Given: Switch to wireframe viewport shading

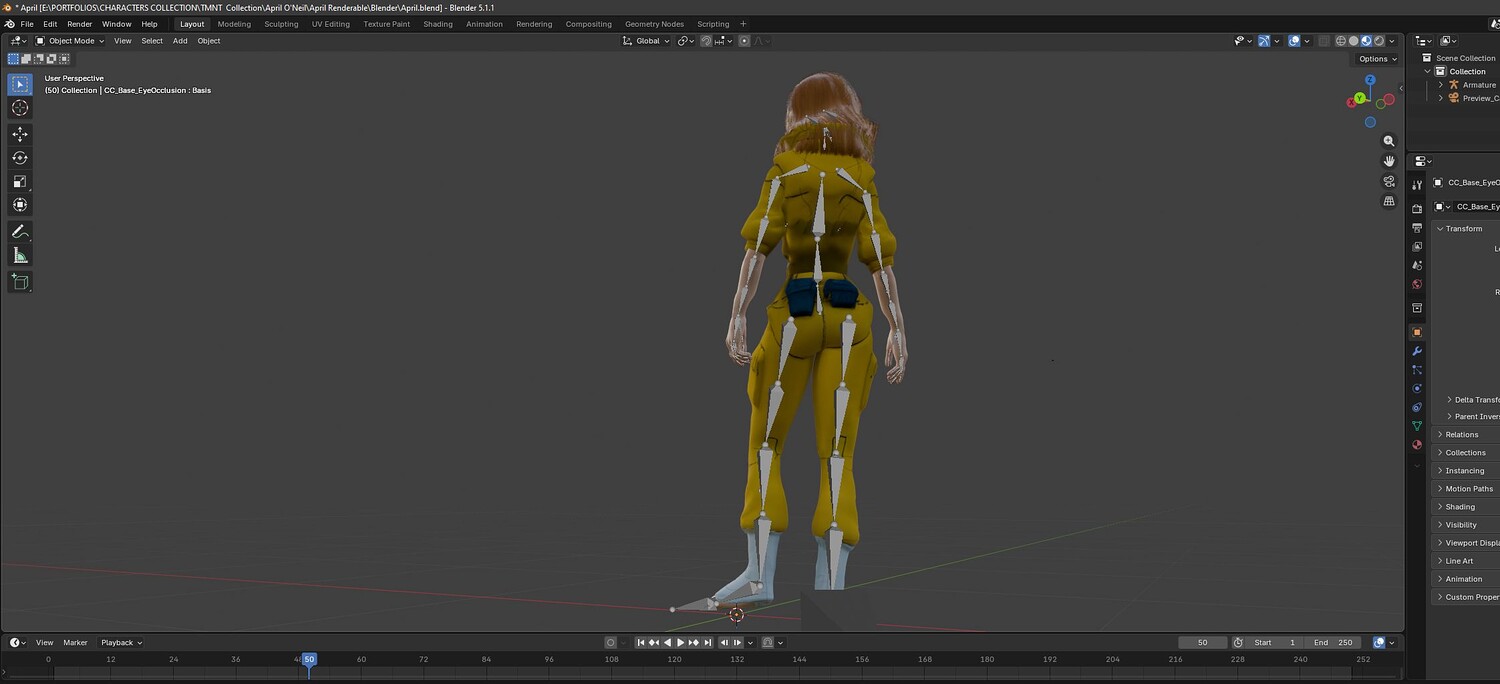Looking at the screenshot, I should click(1341, 41).
